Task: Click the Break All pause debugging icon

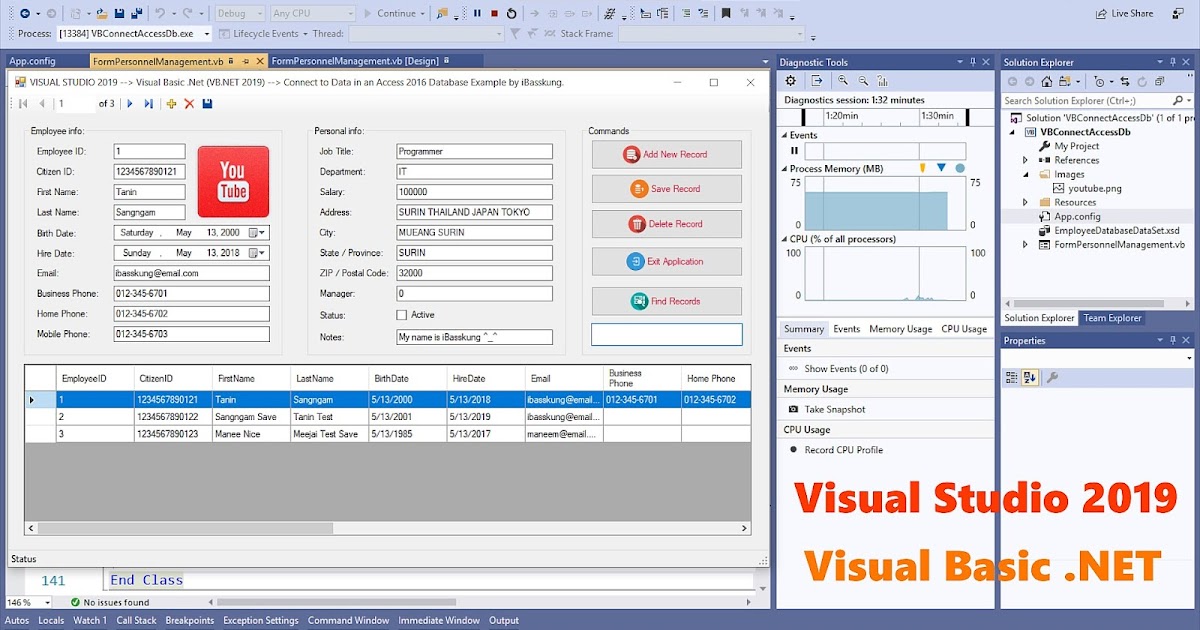Action: [x=477, y=13]
